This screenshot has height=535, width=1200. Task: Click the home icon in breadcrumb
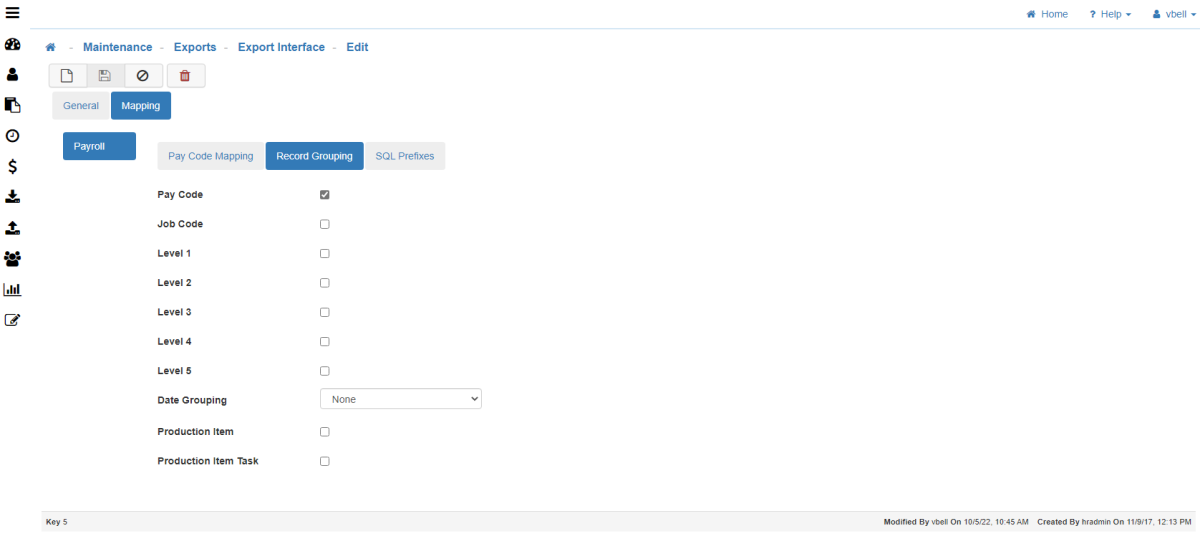click(x=50, y=47)
